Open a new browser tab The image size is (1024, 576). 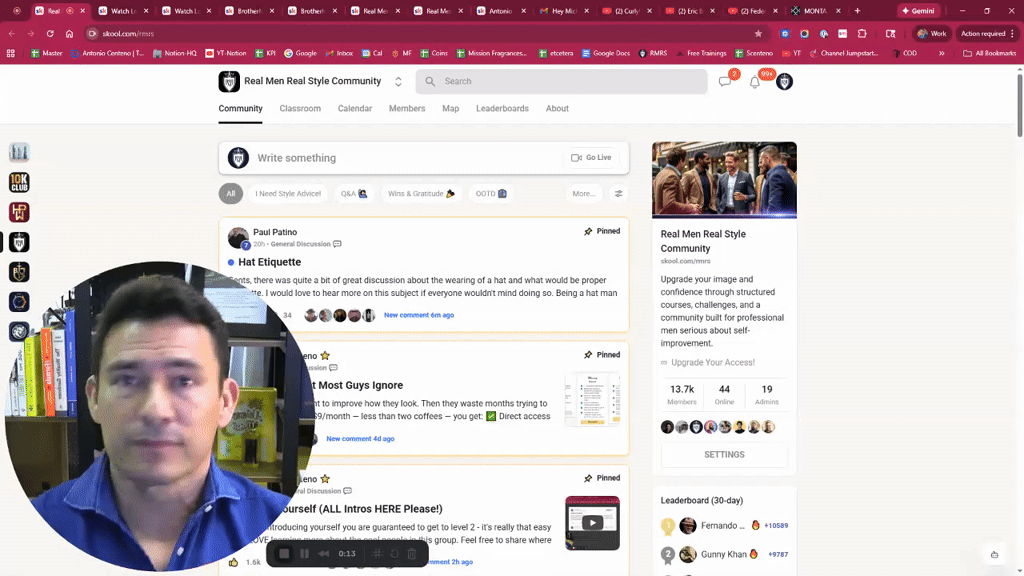857,10
